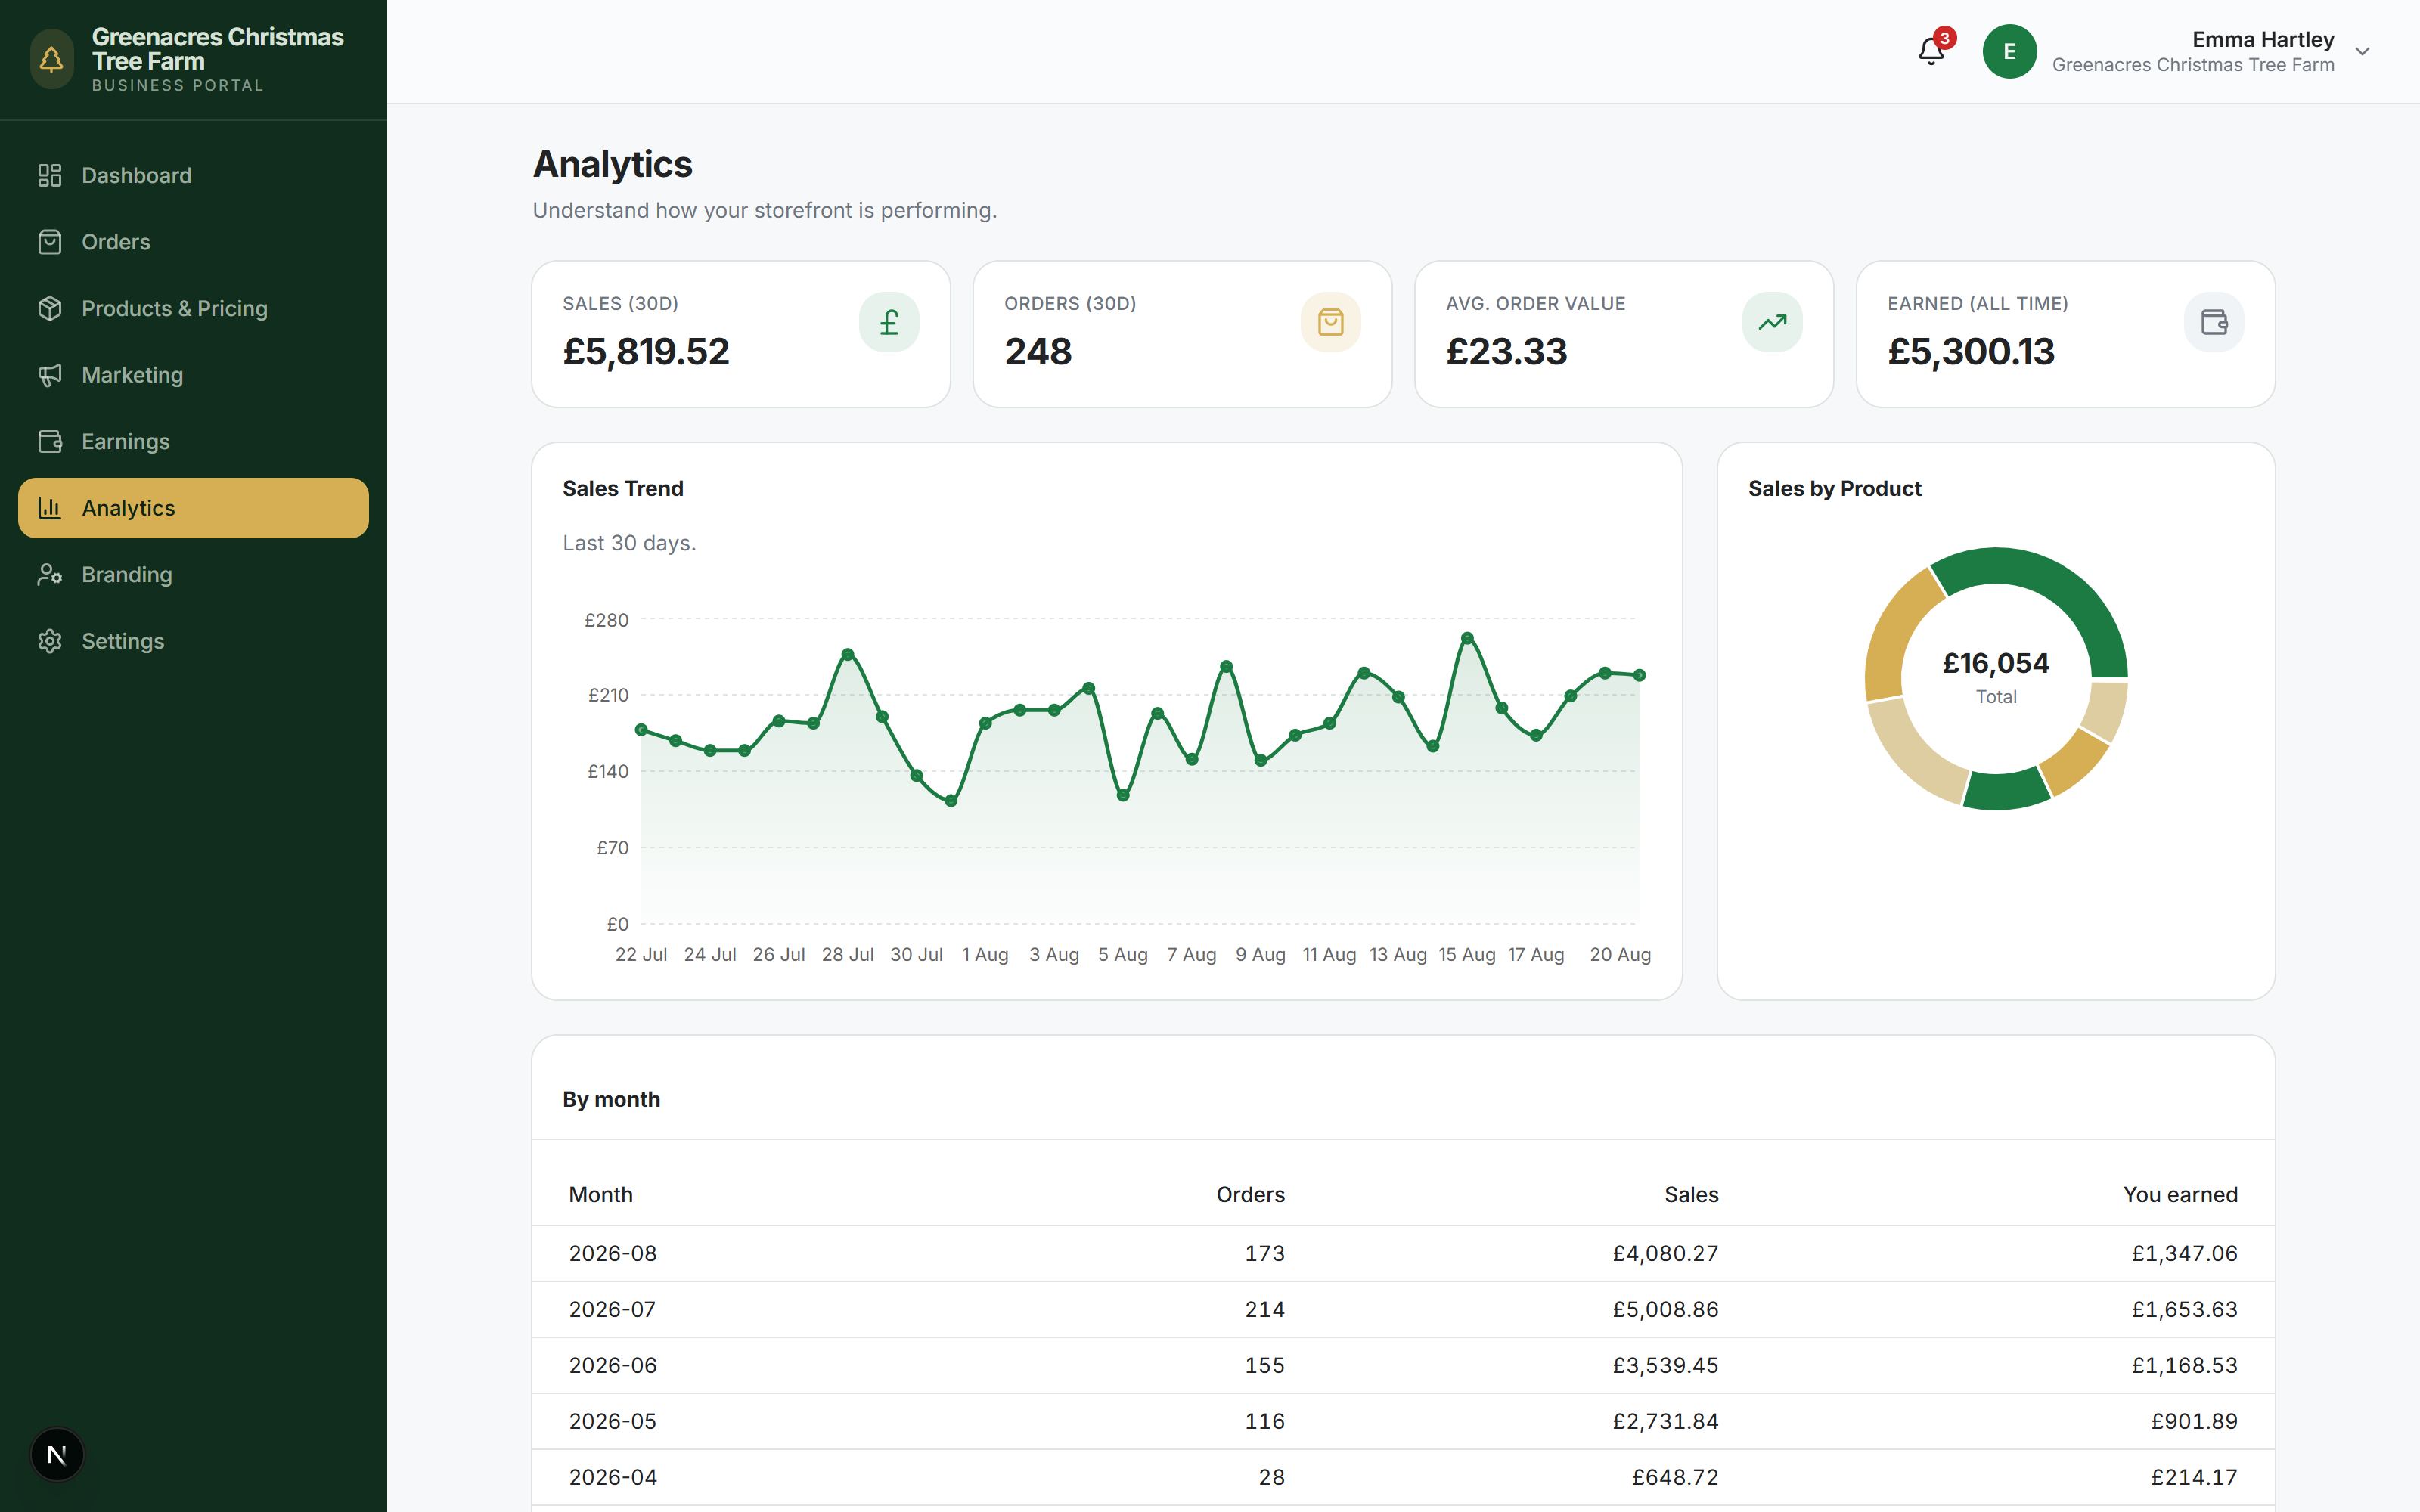Click the last data point at 20 Aug
This screenshot has height=1512, width=2420.
click(x=1639, y=675)
